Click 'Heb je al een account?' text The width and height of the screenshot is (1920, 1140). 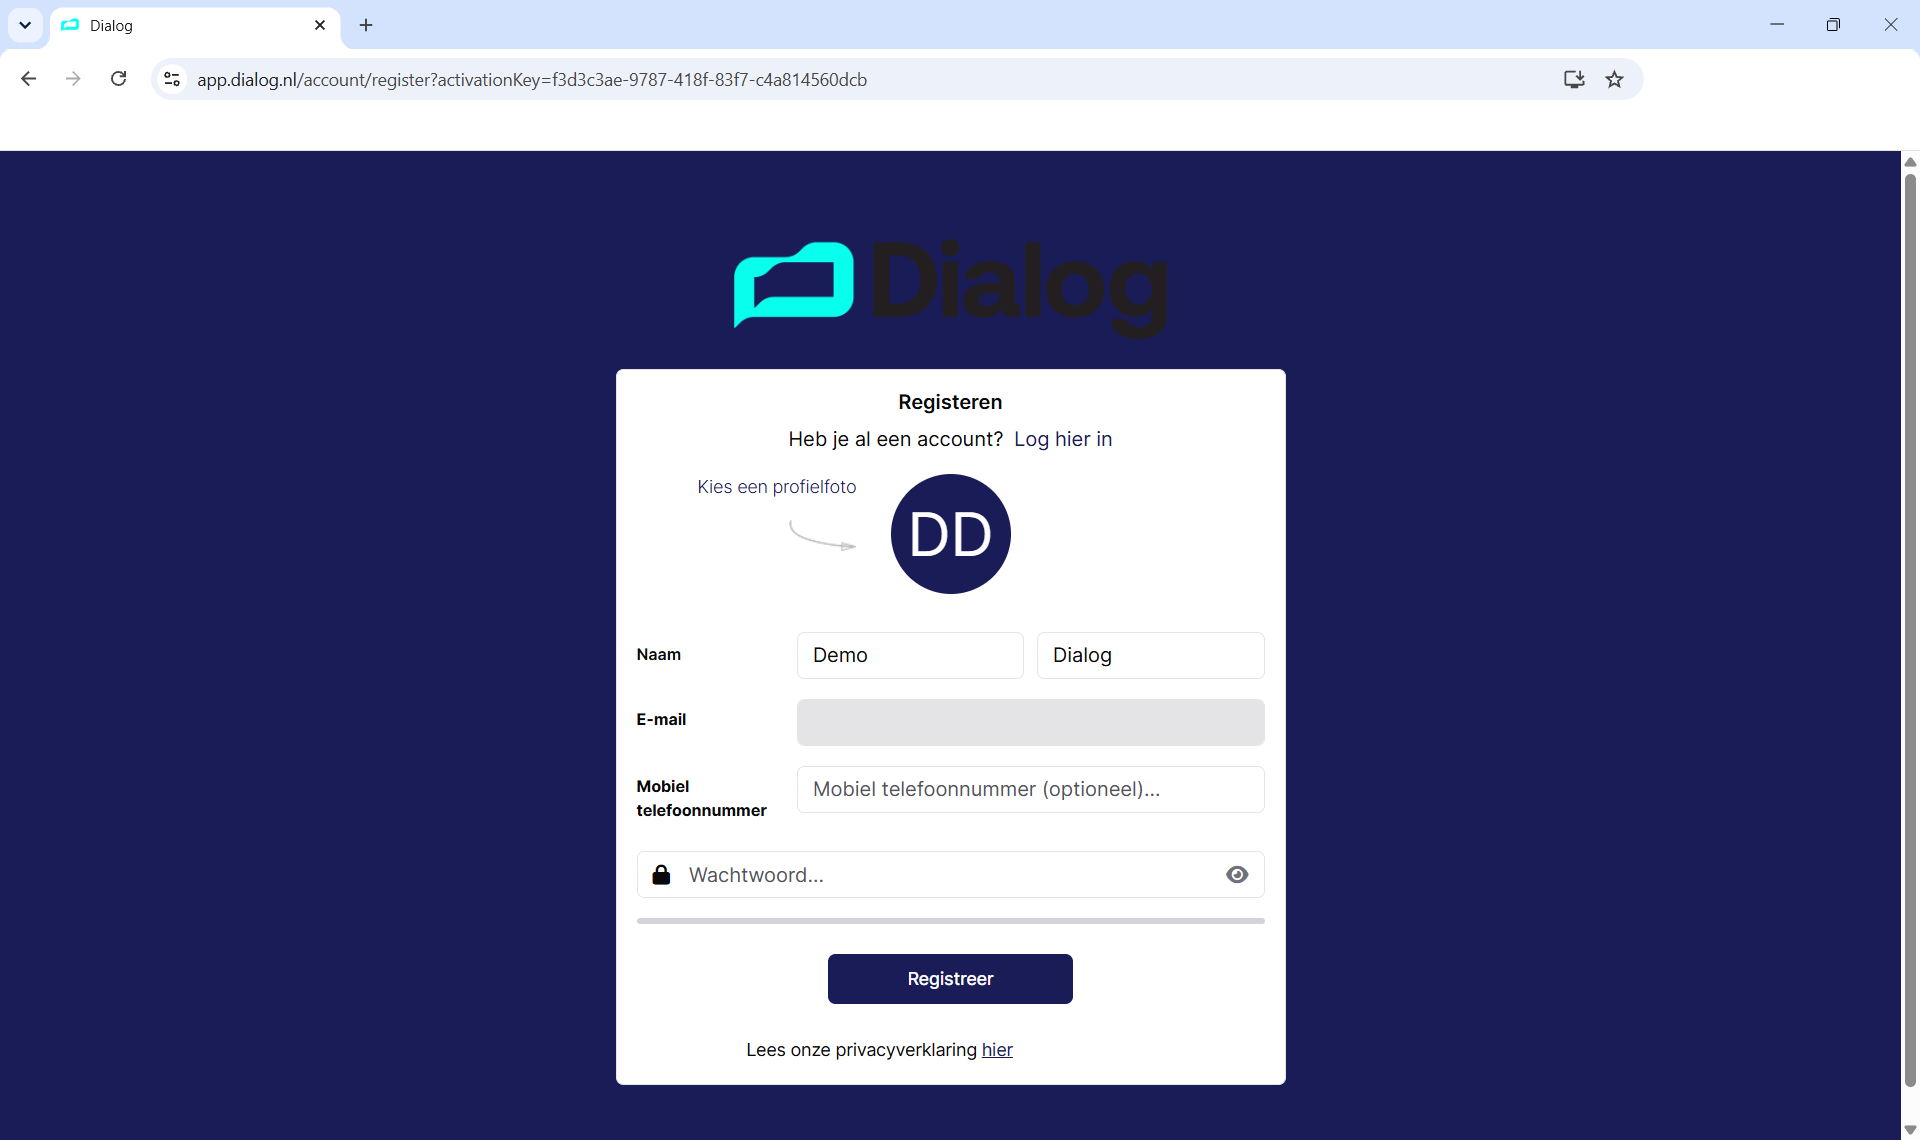pyautogui.click(x=895, y=439)
